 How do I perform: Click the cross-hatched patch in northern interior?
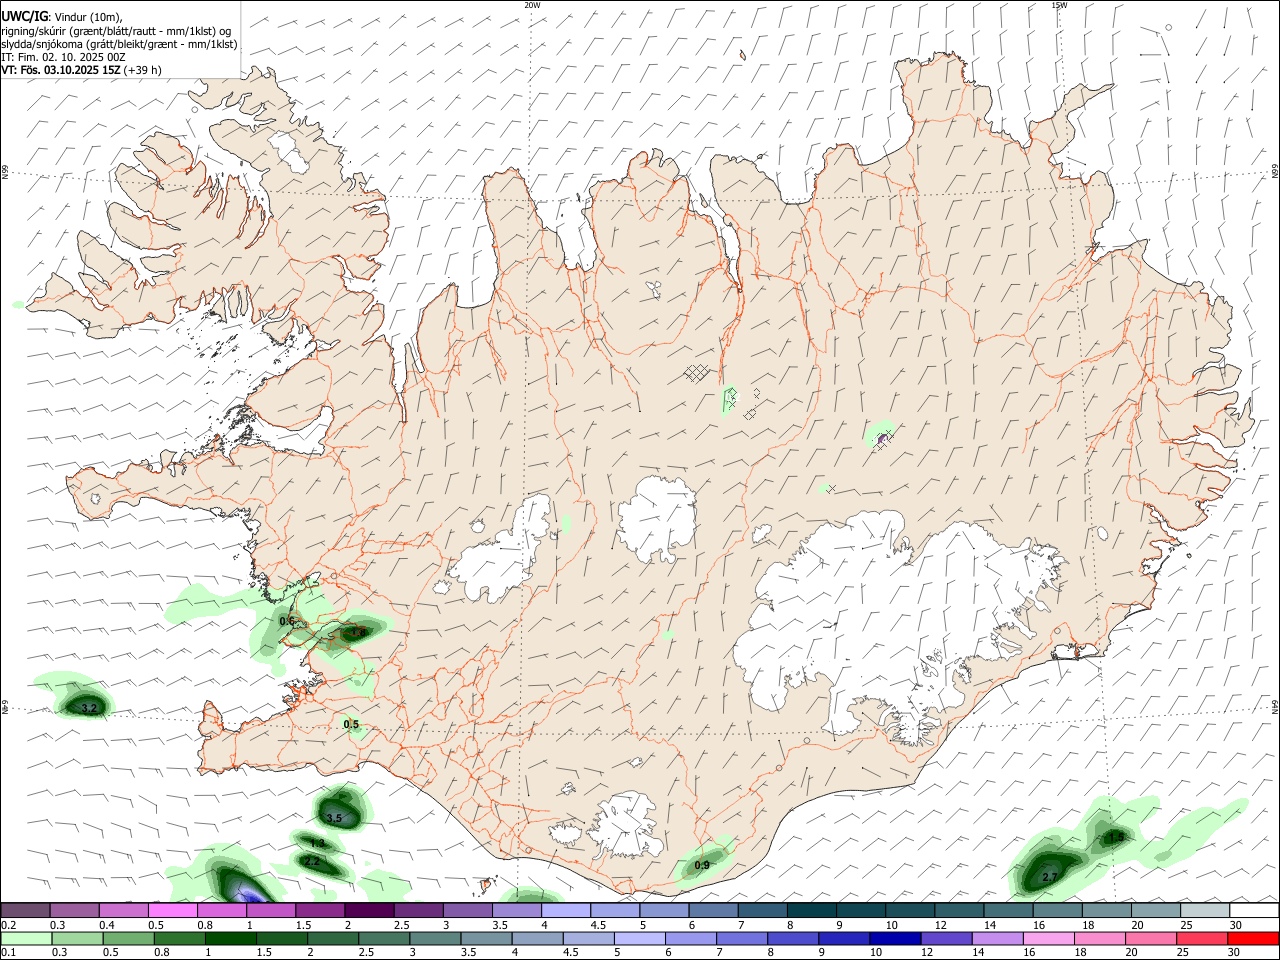click(x=696, y=373)
